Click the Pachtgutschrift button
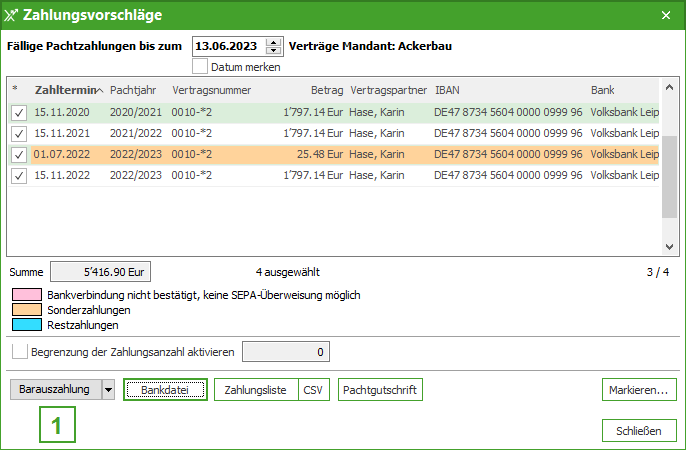686x450 pixels. click(x=380, y=389)
